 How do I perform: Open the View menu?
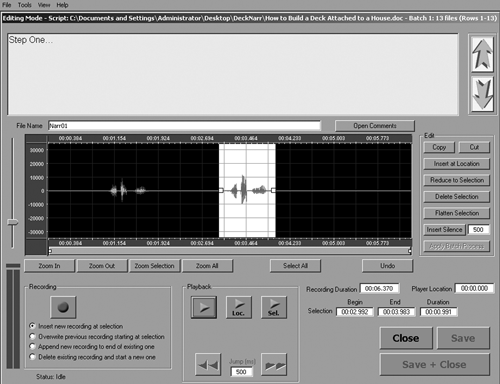pyautogui.click(x=44, y=5)
